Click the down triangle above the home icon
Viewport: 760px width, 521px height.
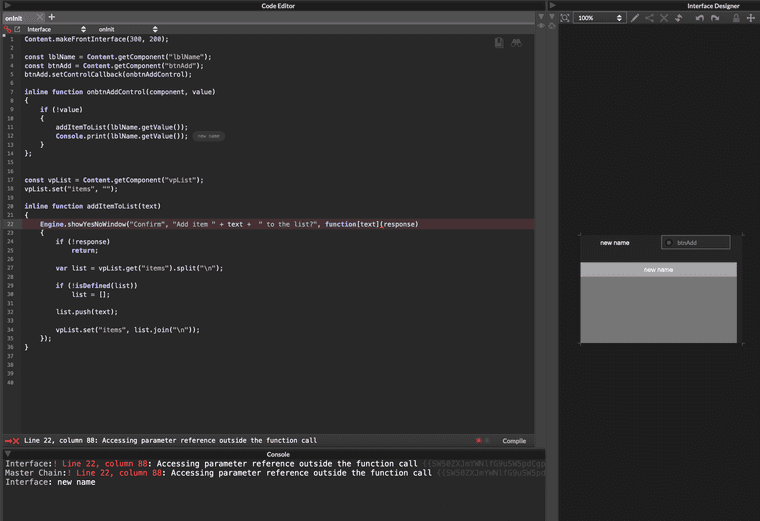click(x=552, y=16)
